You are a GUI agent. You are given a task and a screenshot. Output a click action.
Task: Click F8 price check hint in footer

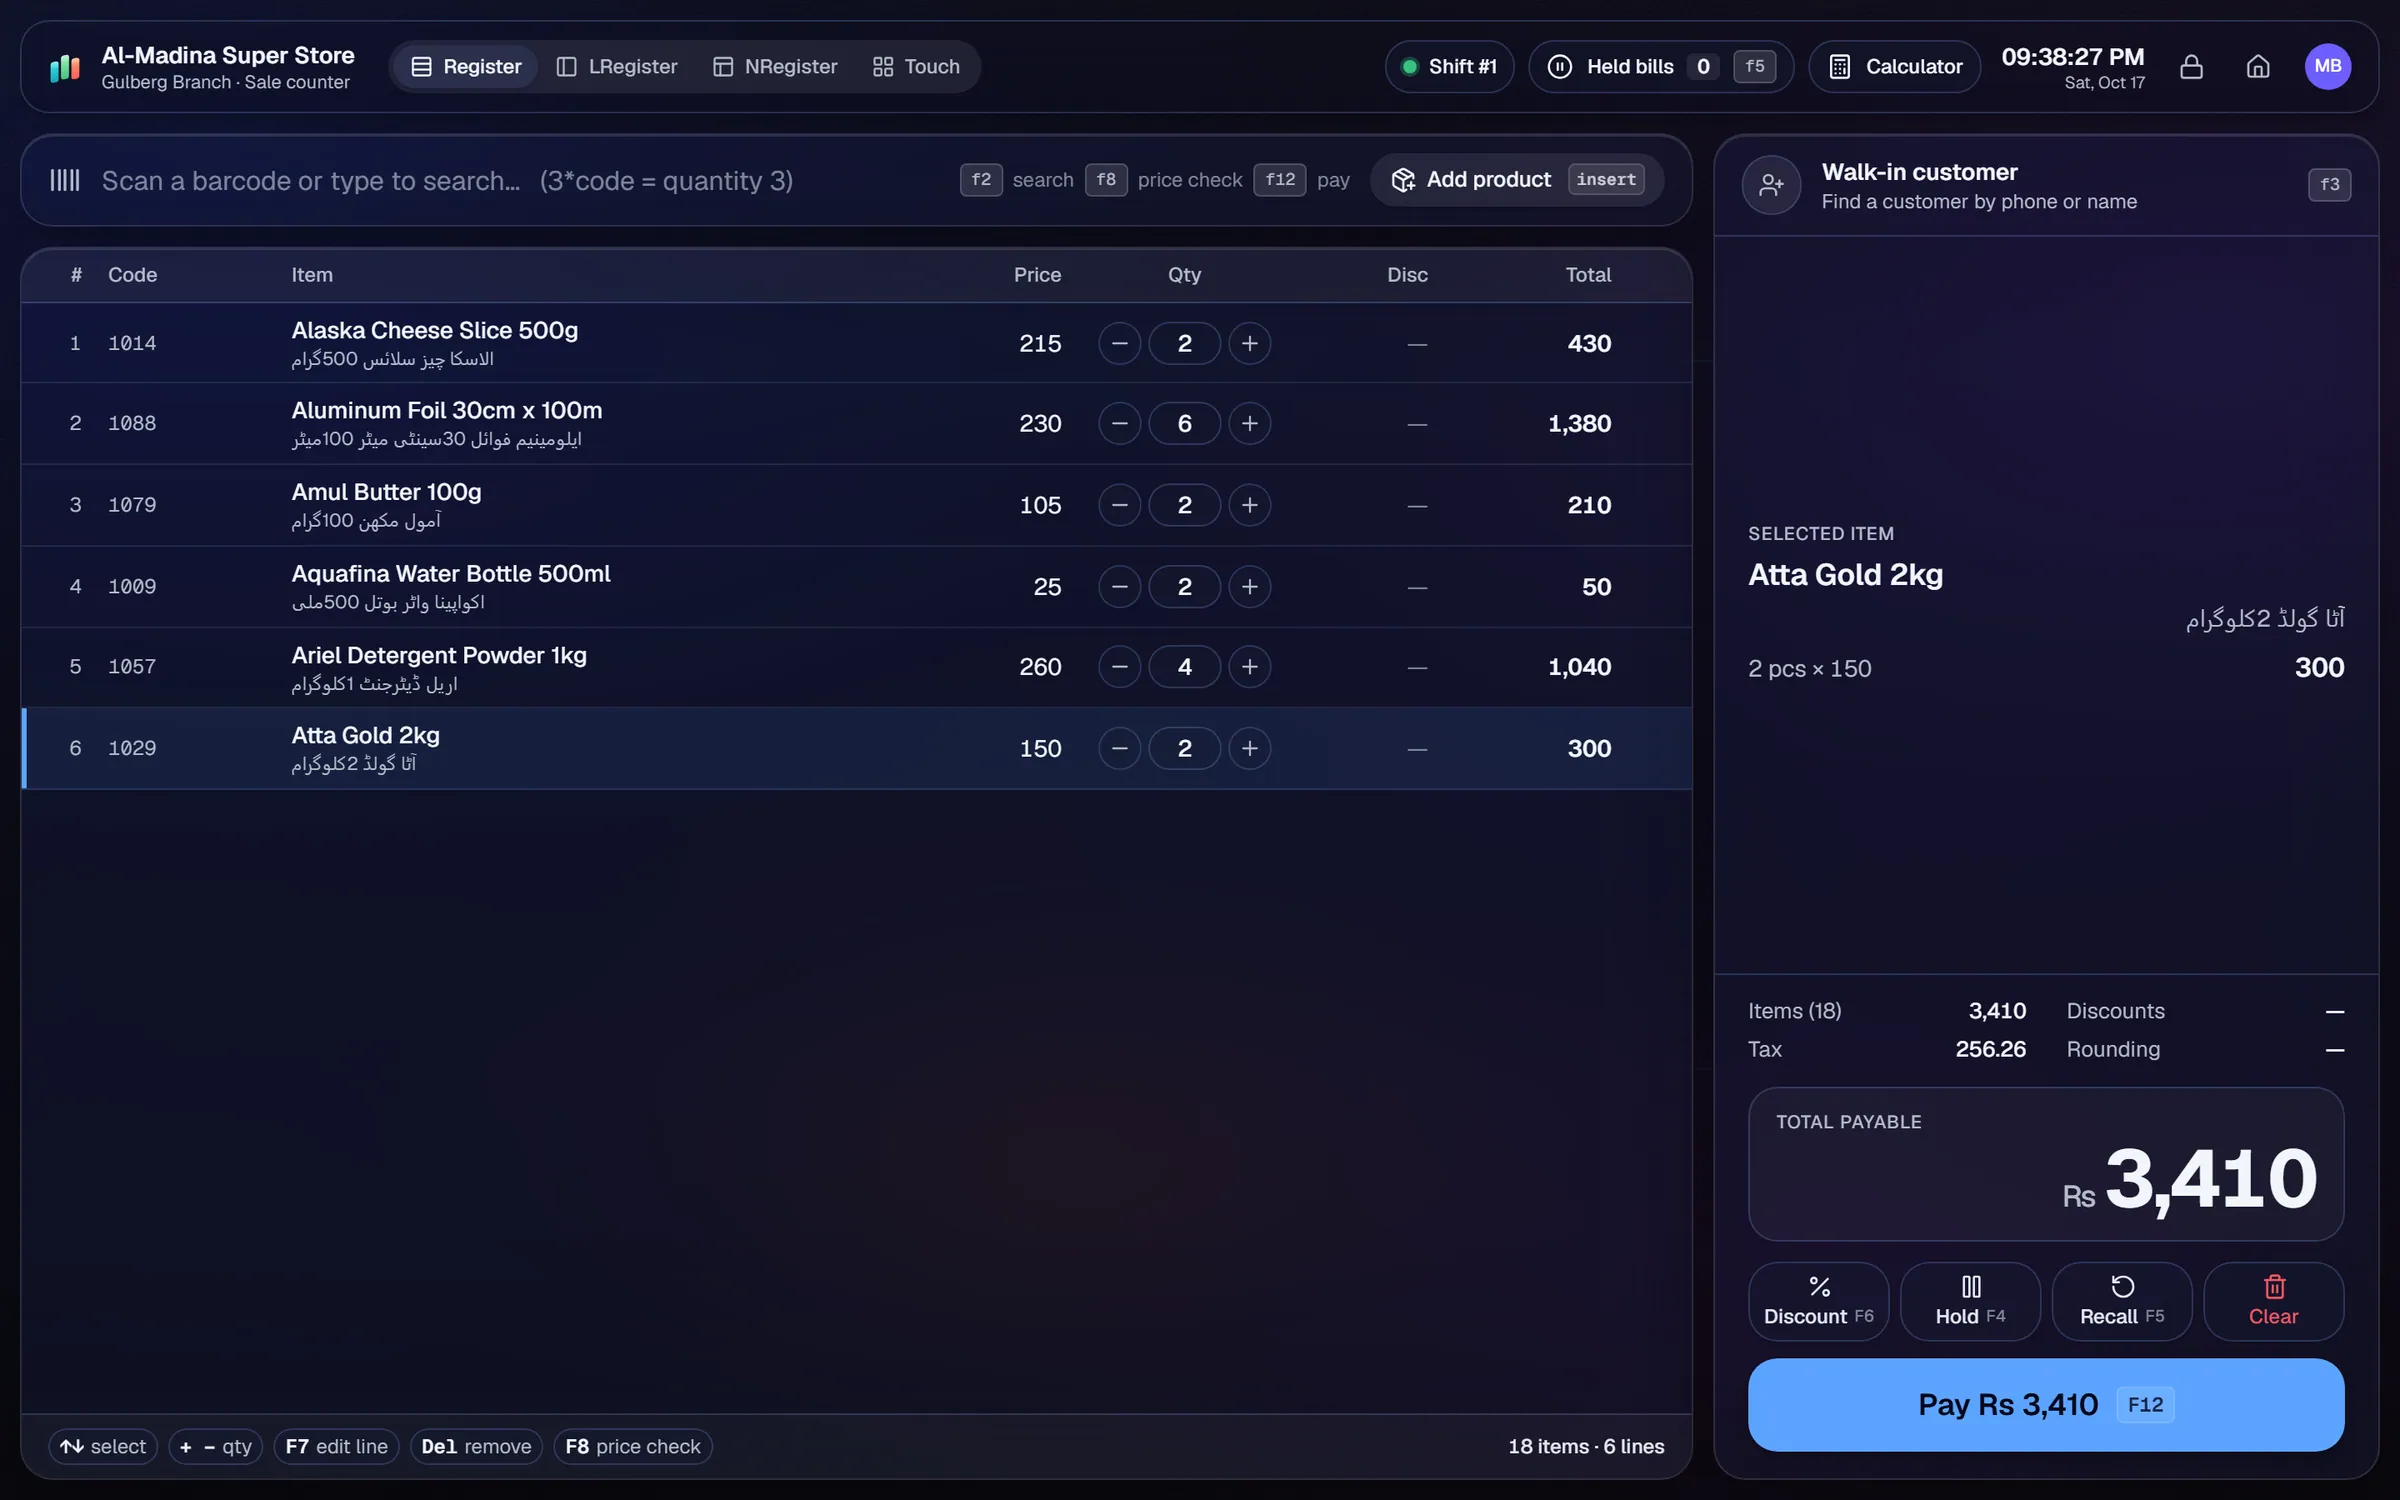coord(632,1447)
